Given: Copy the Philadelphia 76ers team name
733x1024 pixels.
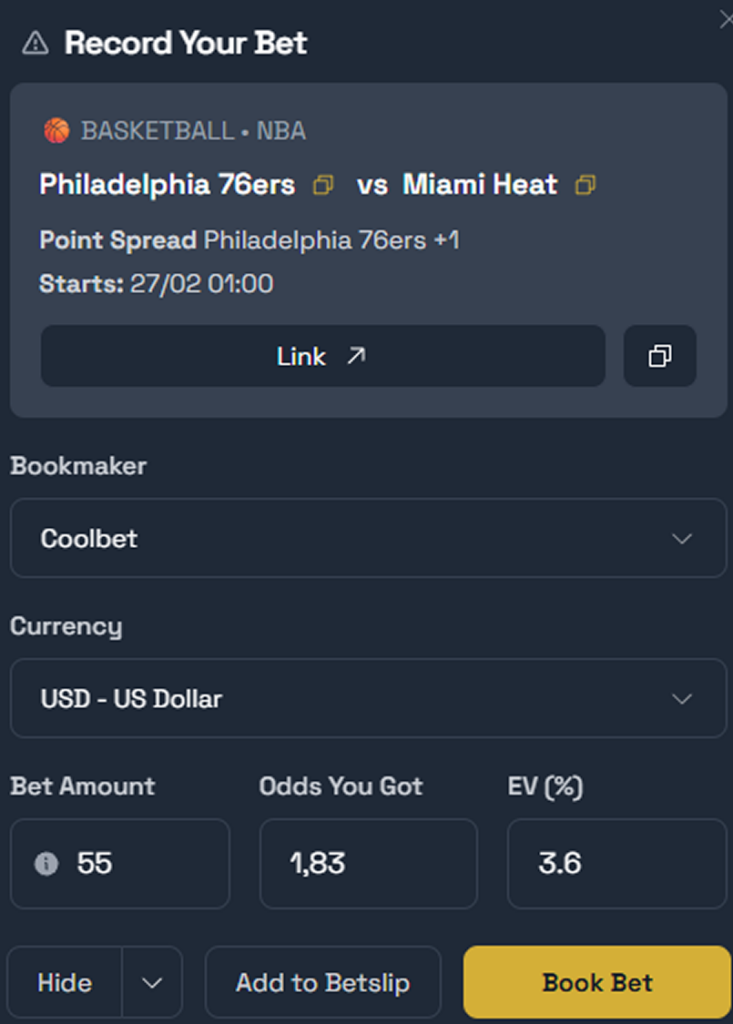Looking at the screenshot, I should (x=323, y=185).
